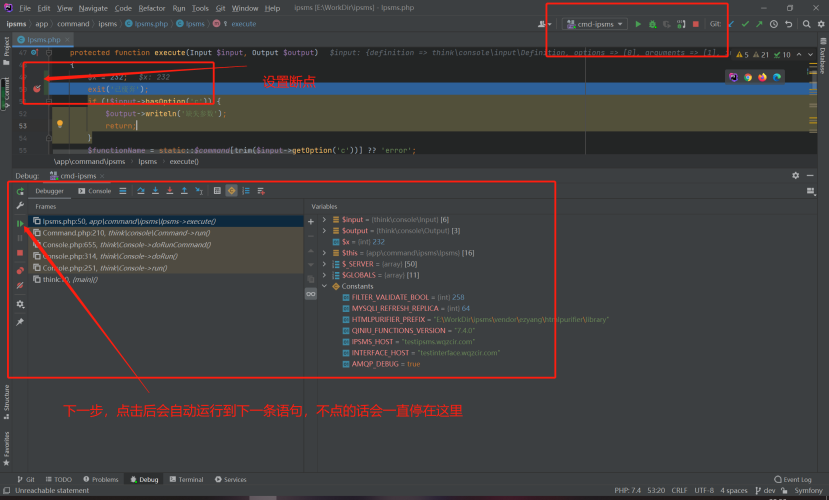
Task: Collapse the Constants node
Action: (324, 286)
